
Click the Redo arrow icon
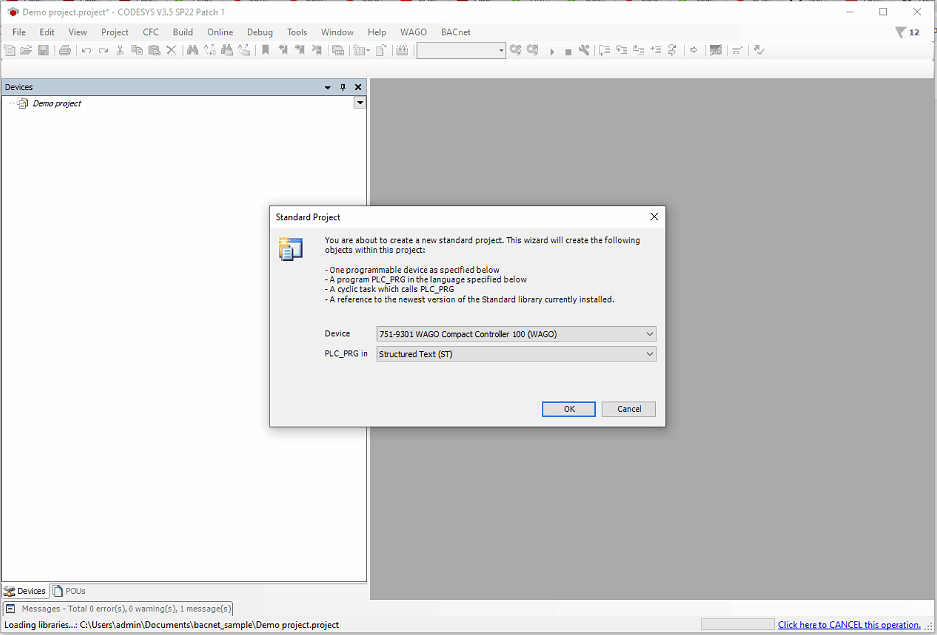[x=103, y=51]
